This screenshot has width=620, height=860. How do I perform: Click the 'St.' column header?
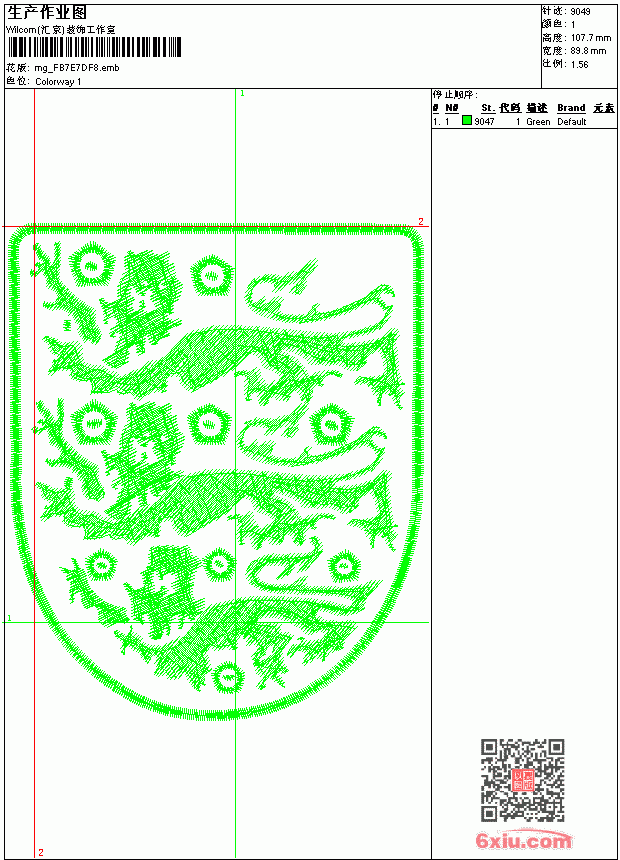[x=488, y=108]
